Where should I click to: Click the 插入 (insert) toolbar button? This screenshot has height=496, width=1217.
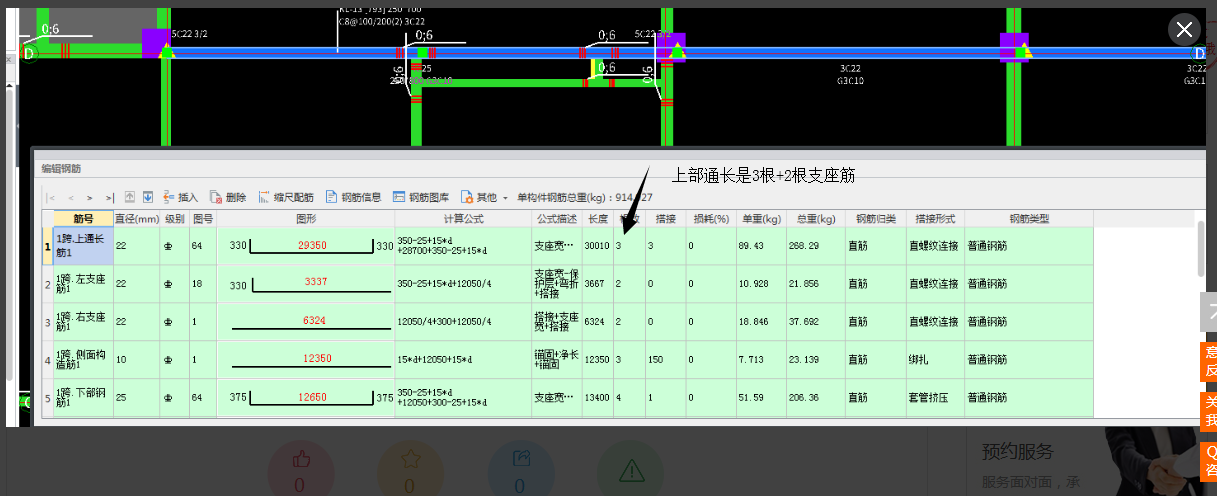point(180,197)
